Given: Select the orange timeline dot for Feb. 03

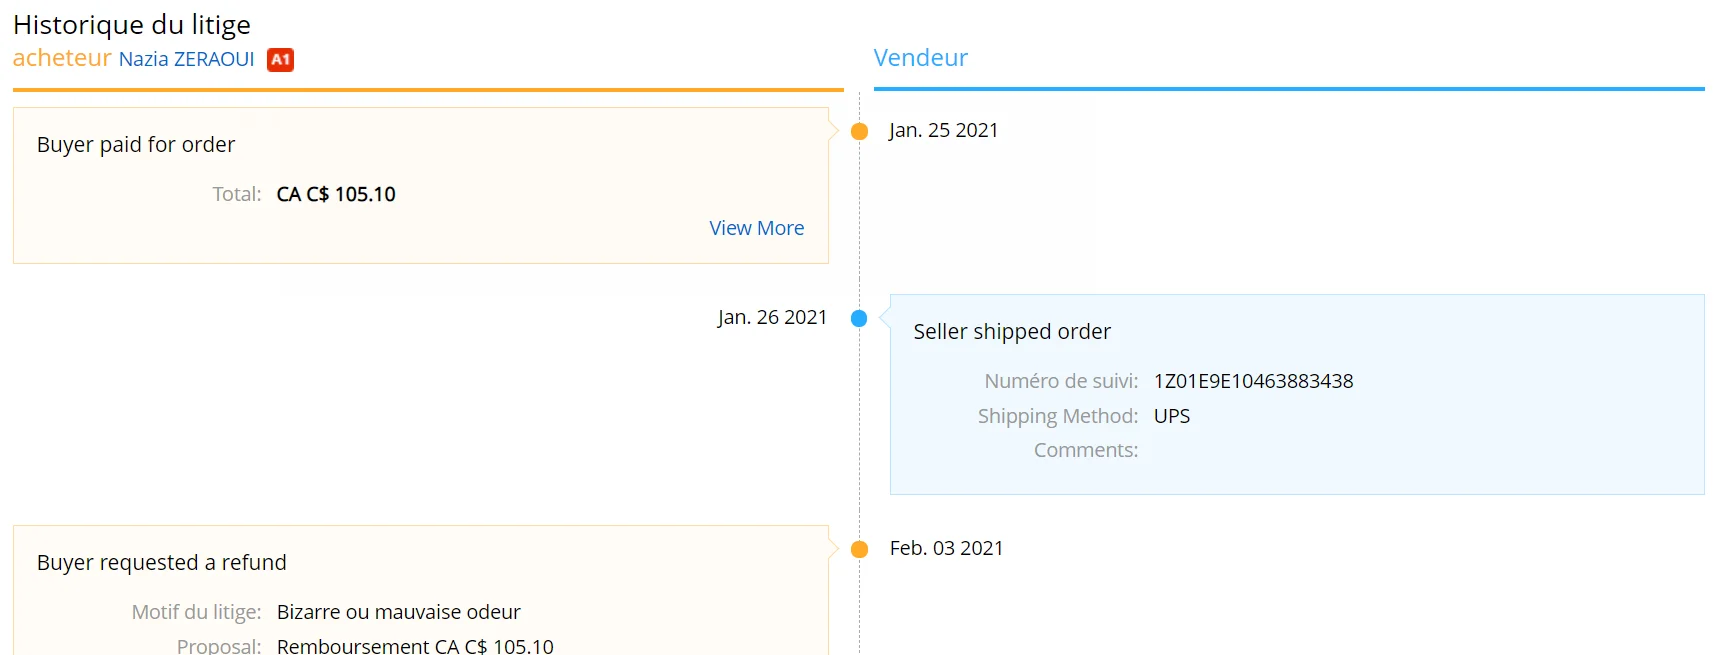Looking at the screenshot, I should point(859,549).
